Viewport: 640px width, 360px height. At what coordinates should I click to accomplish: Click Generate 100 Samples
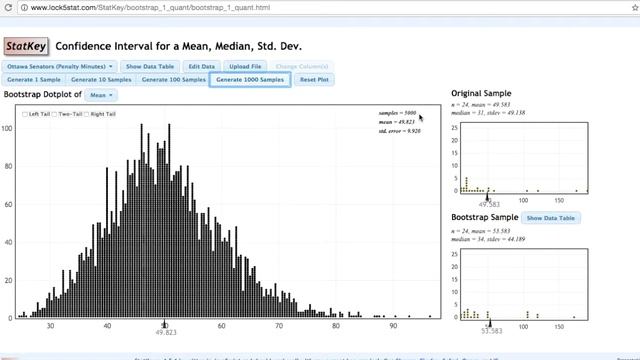pos(173,80)
